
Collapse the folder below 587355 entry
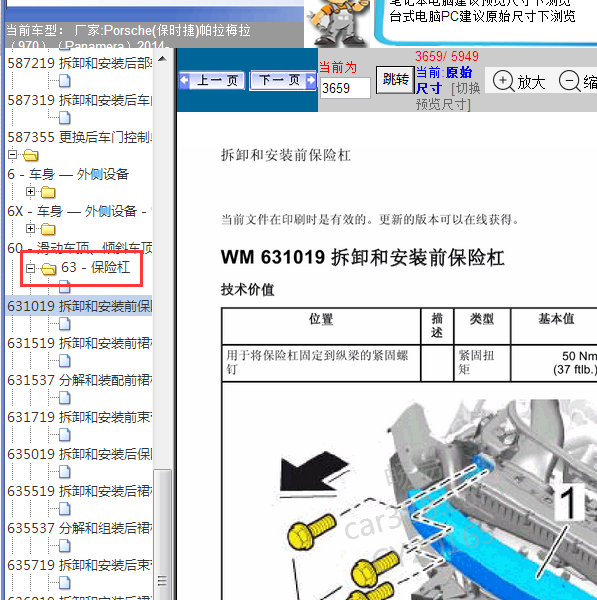12,155
